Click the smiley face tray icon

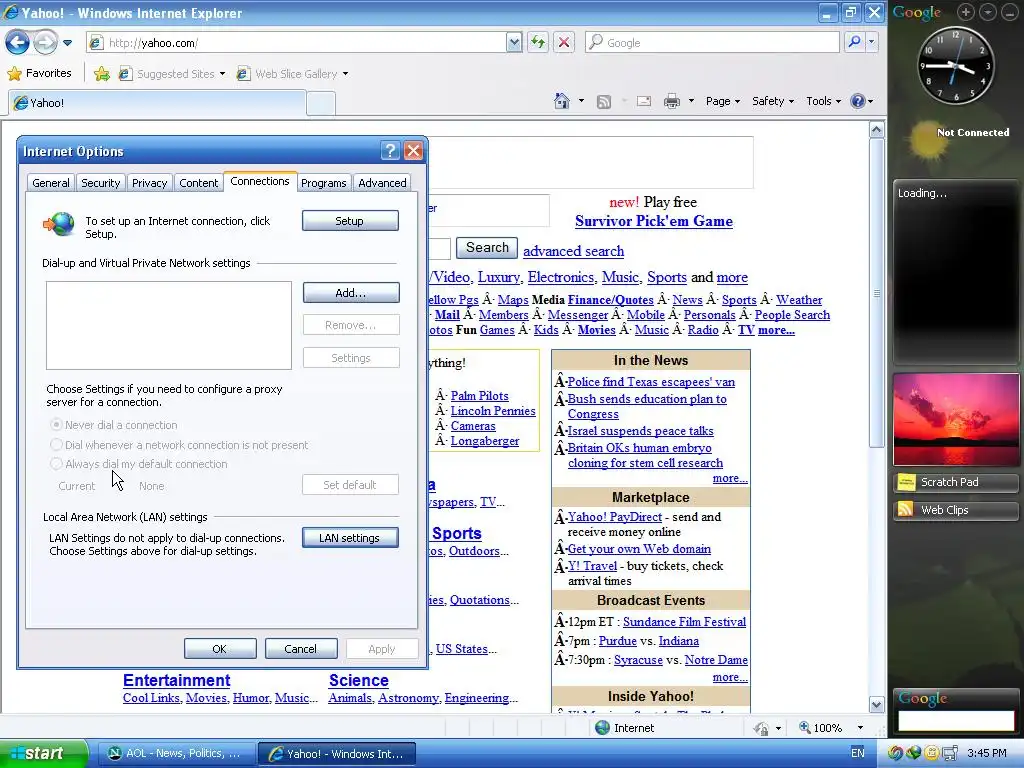tap(932, 754)
